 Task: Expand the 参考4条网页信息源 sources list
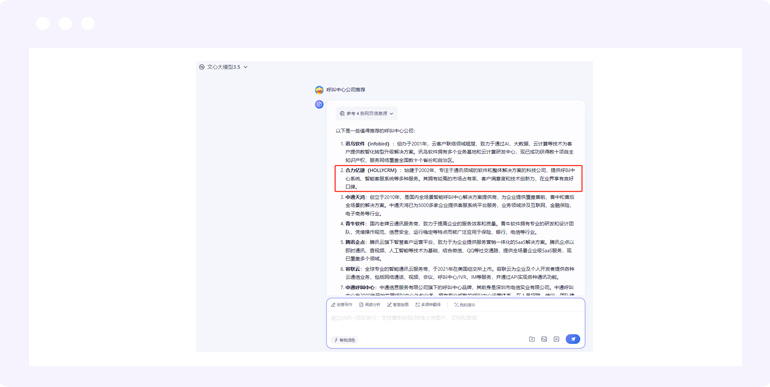point(366,113)
